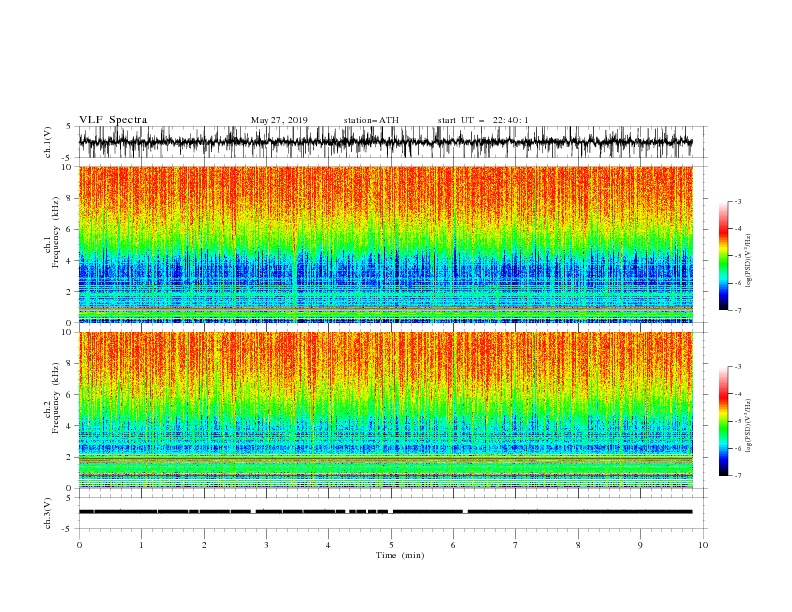
Task: Click the ch.1 spectrogram panel
Action: click(x=386, y=244)
